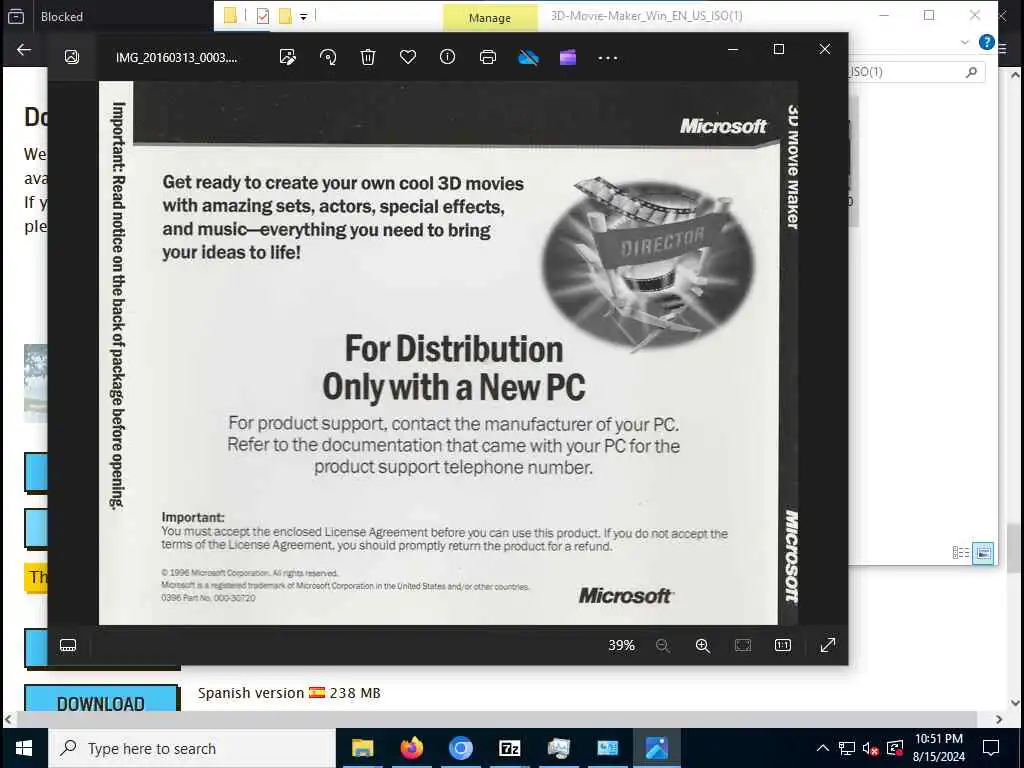The width and height of the screenshot is (1024, 768).
Task: Open the notification center icon
Action: tap(991, 748)
